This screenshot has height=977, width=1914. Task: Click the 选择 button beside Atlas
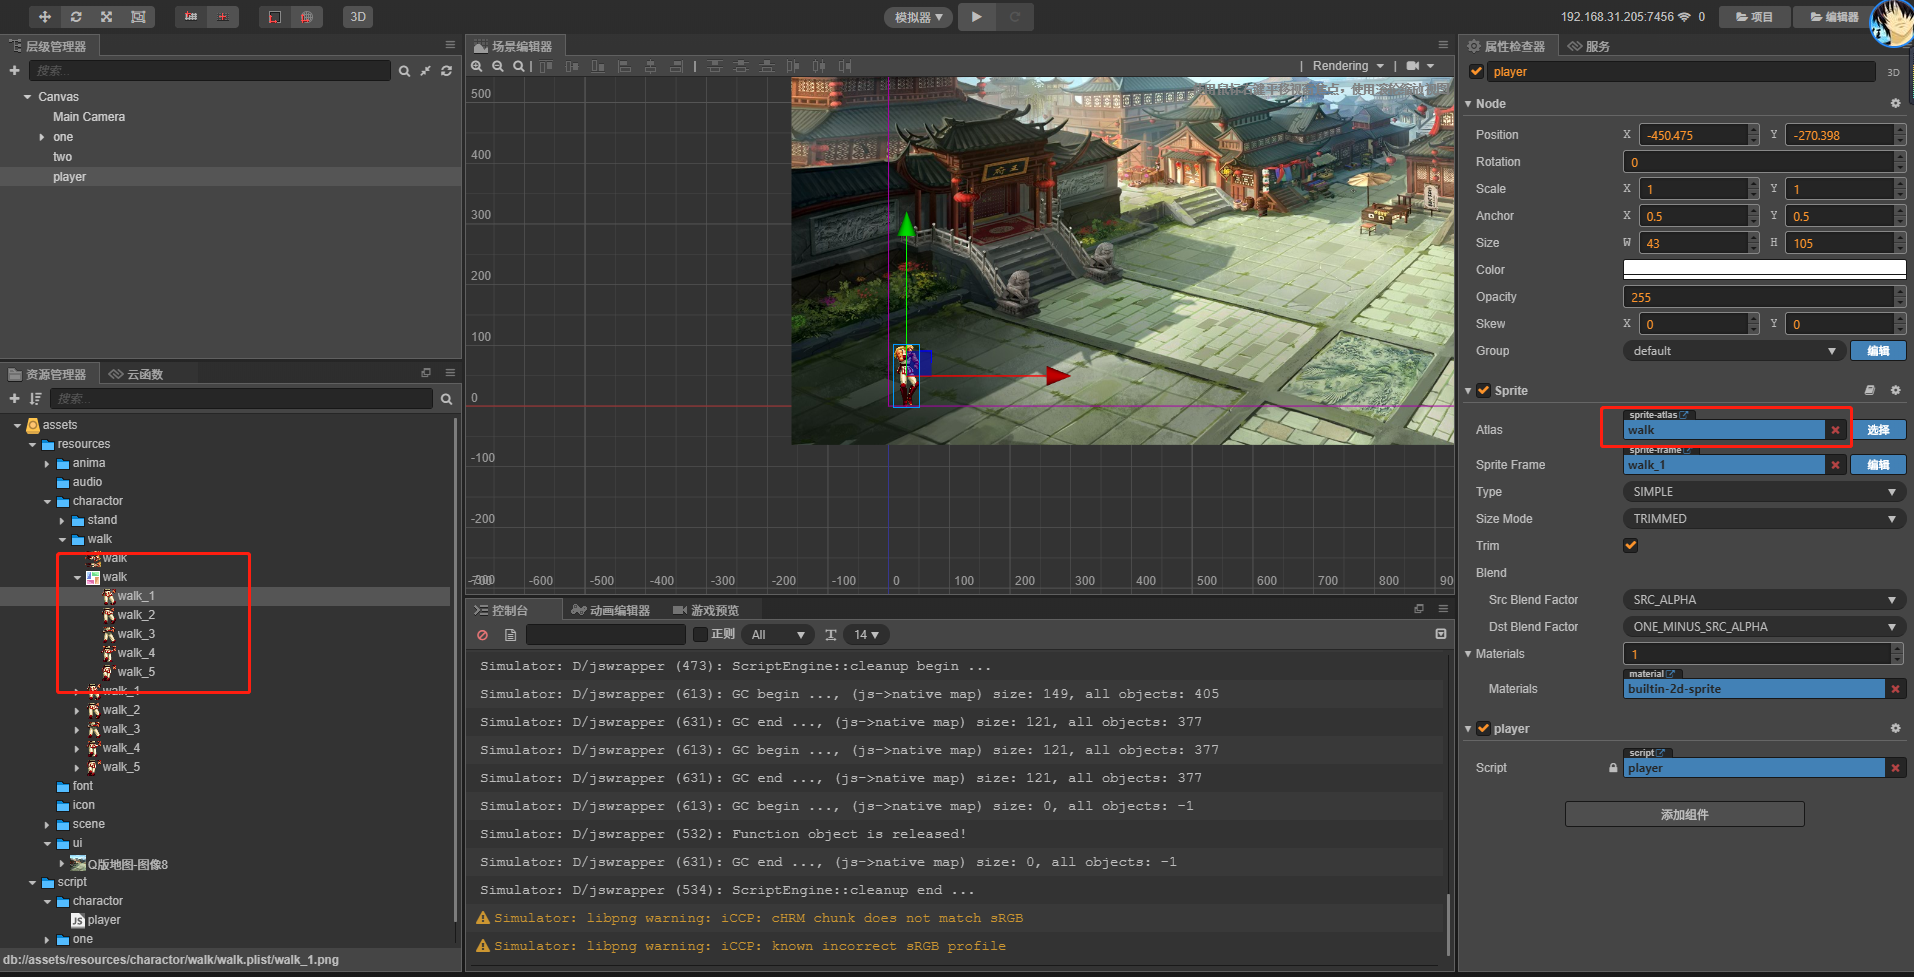click(1878, 430)
